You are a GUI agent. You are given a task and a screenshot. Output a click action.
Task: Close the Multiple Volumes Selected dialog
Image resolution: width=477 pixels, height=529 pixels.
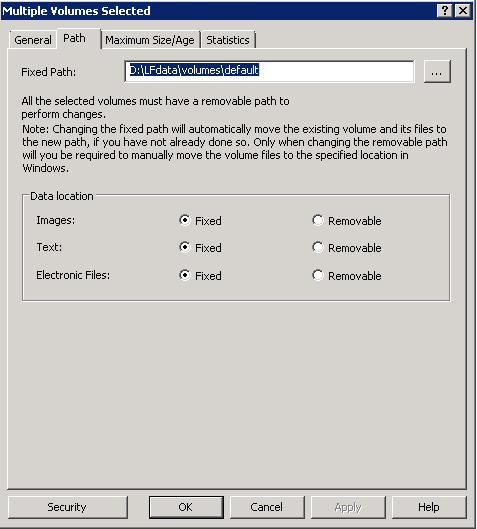coord(463,11)
